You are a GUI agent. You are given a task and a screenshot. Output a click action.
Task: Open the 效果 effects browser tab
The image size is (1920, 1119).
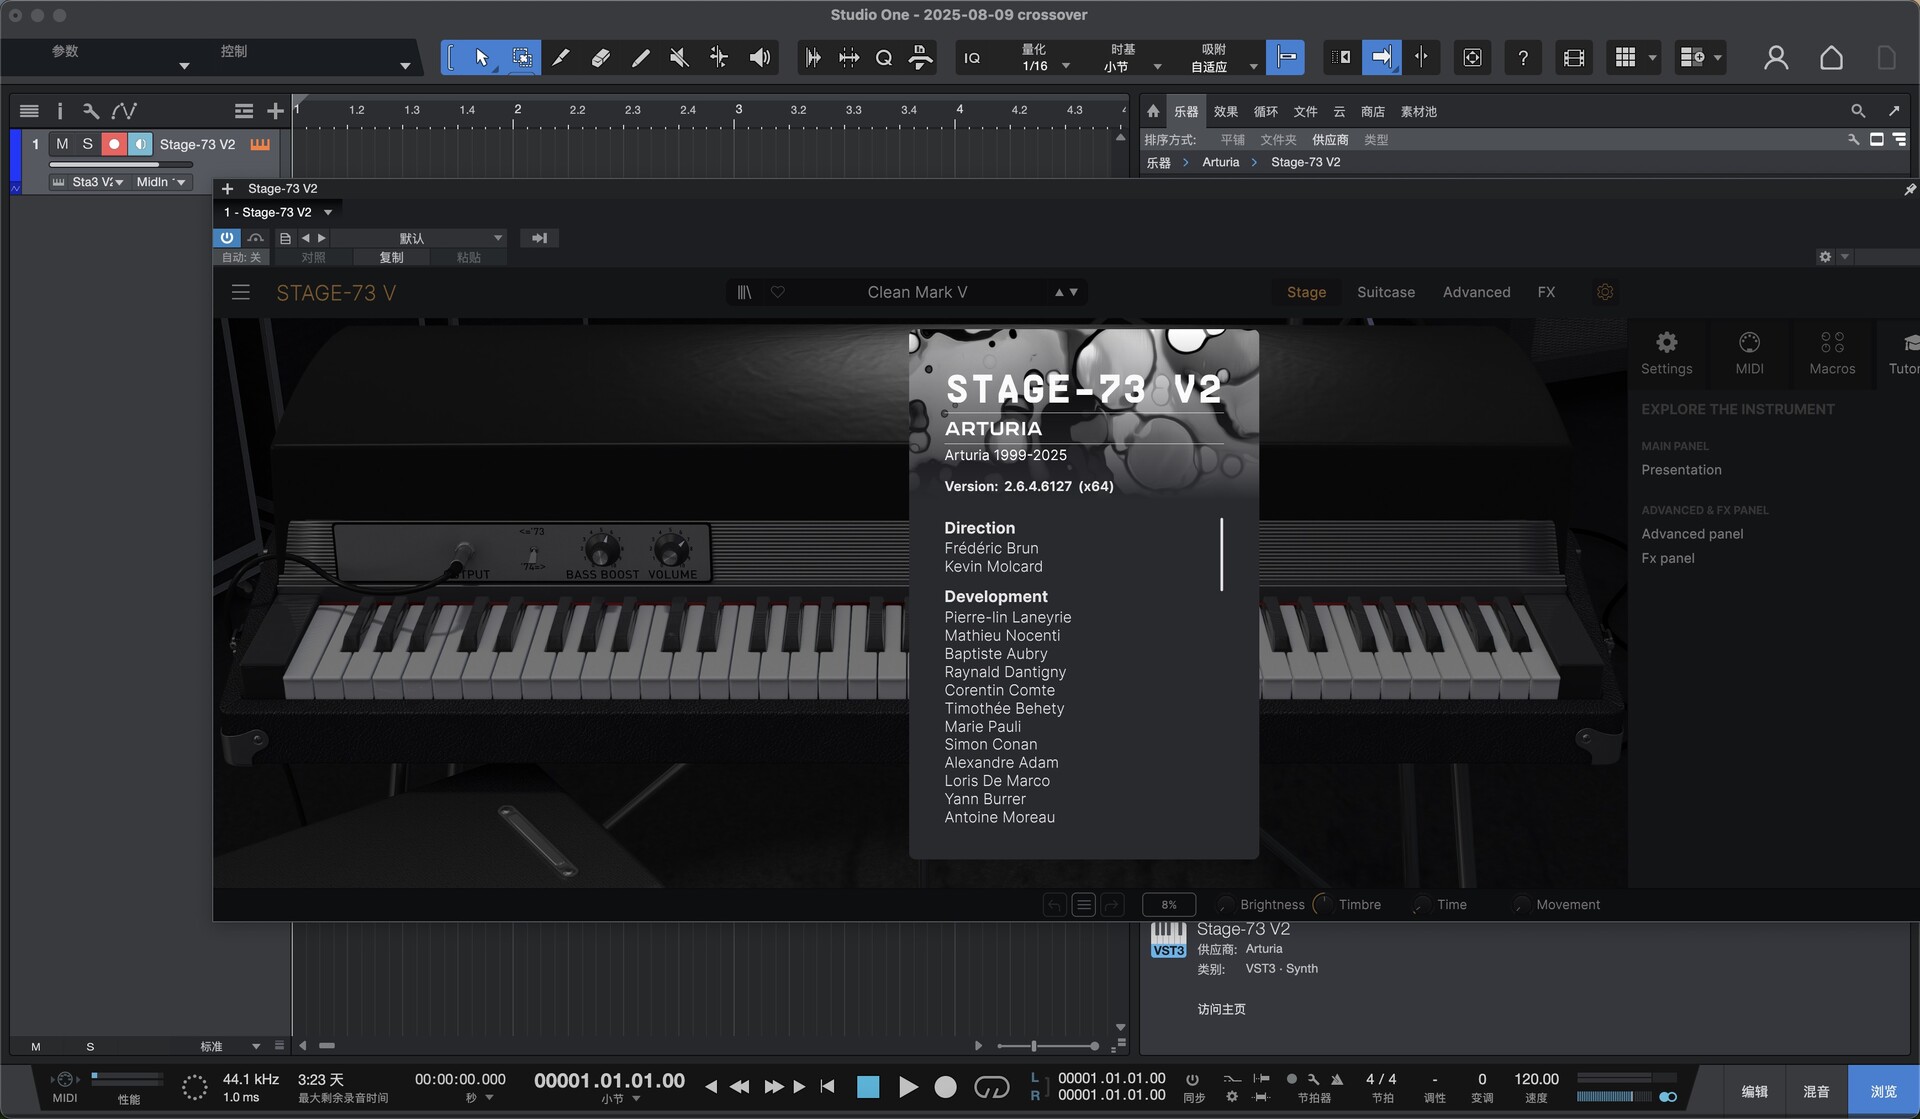coord(1225,112)
